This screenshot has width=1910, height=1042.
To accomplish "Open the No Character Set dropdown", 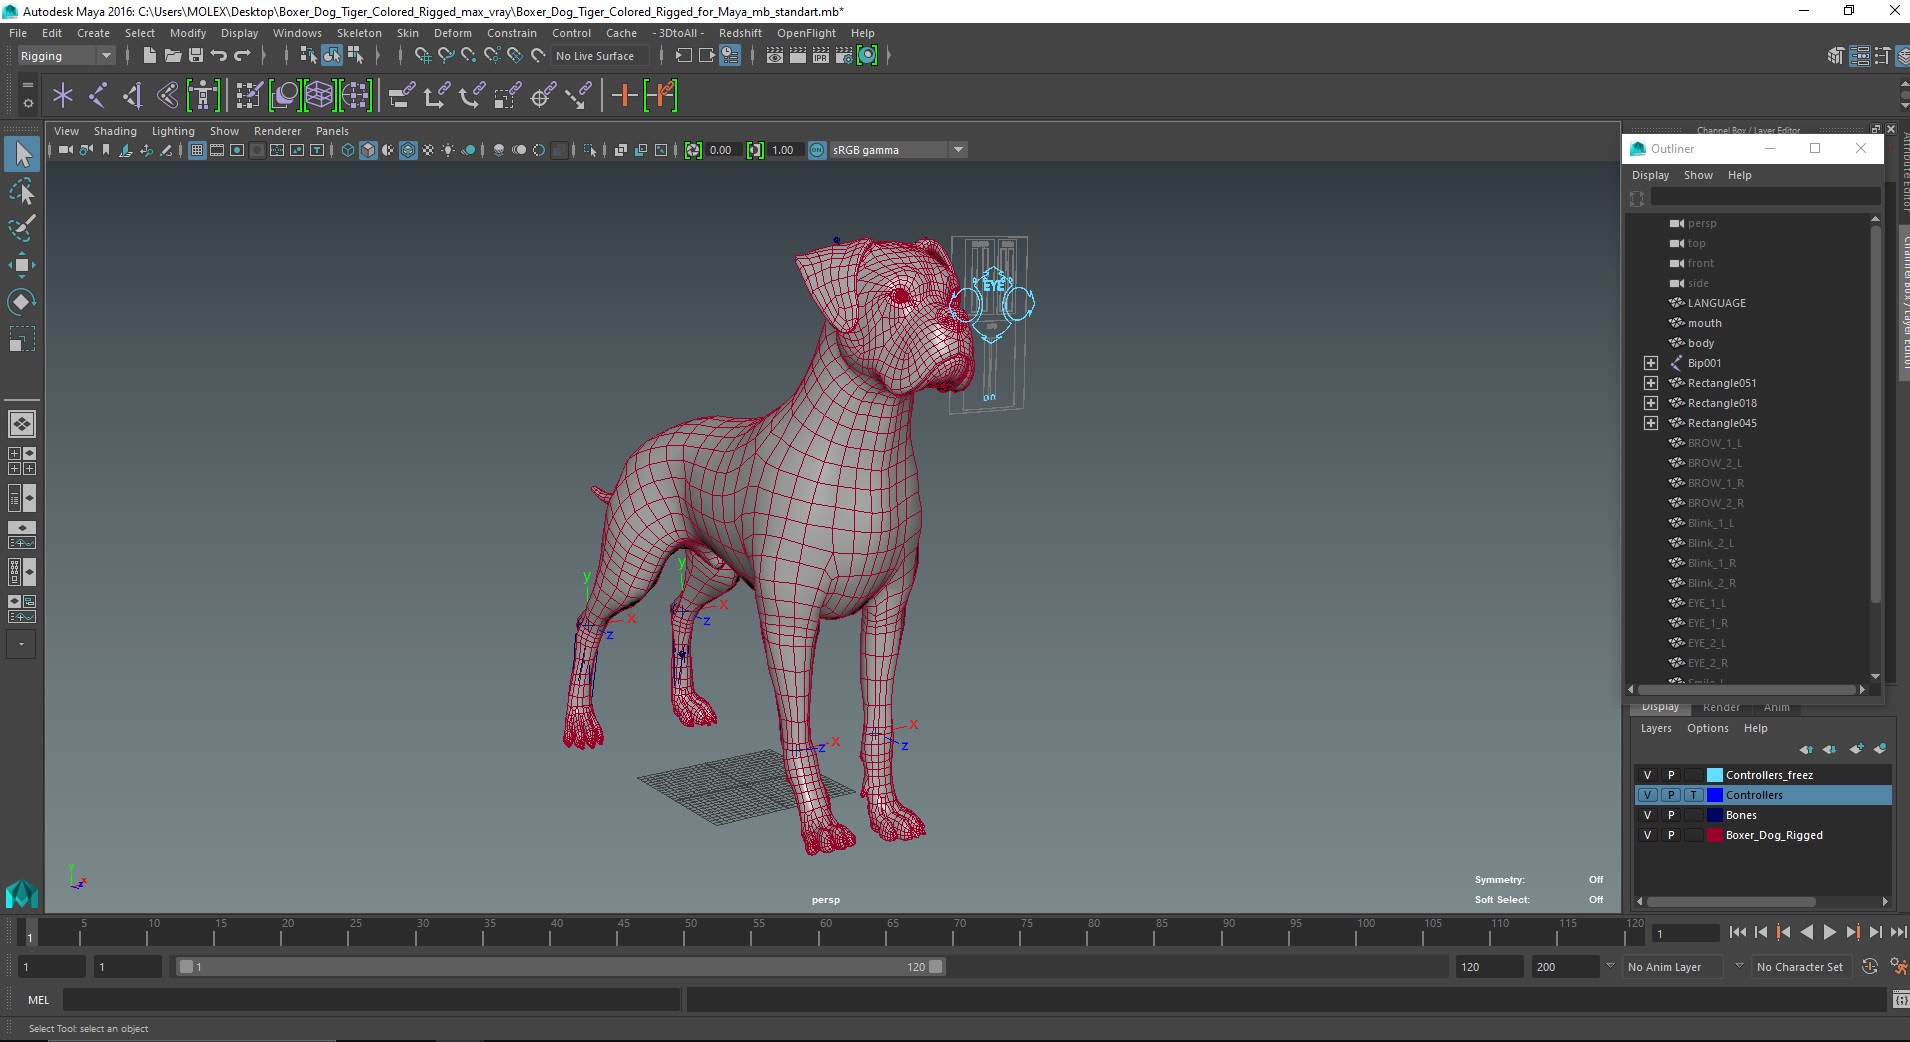I will pos(1799,967).
